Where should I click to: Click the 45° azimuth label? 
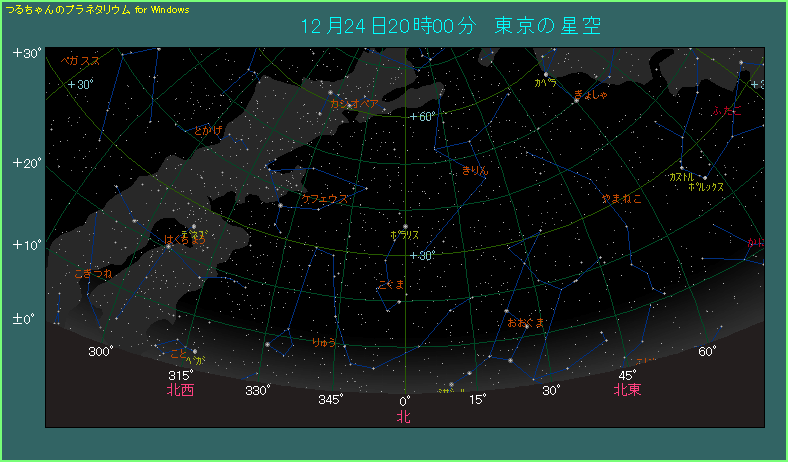point(628,376)
